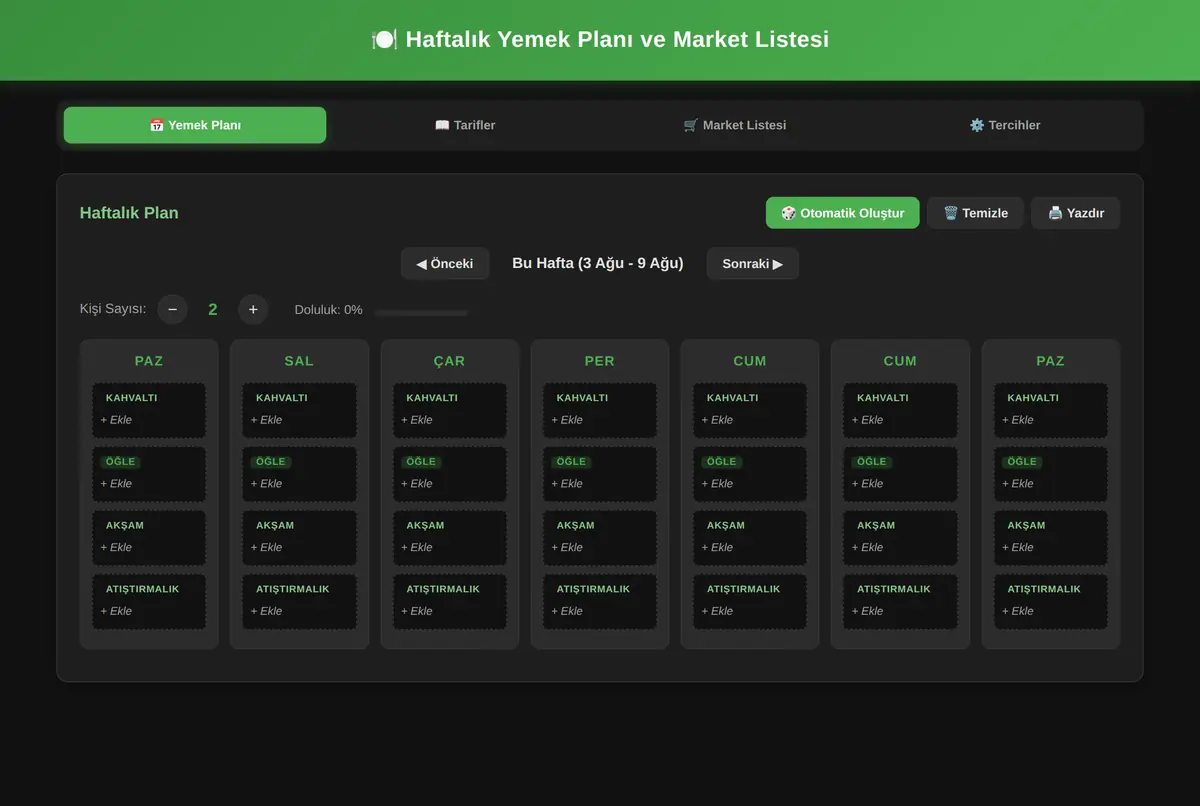The image size is (1200, 806).
Task: Add Akşam in the last PAZ column
Action: (x=1051, y=538)
